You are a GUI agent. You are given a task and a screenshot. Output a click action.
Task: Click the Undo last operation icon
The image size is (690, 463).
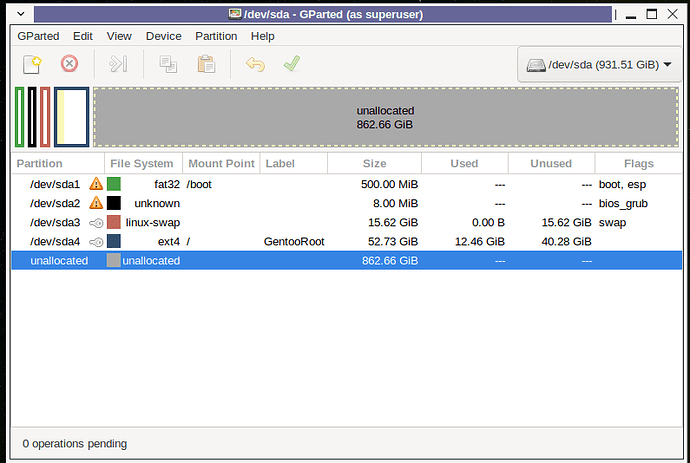tap(255, 64)
